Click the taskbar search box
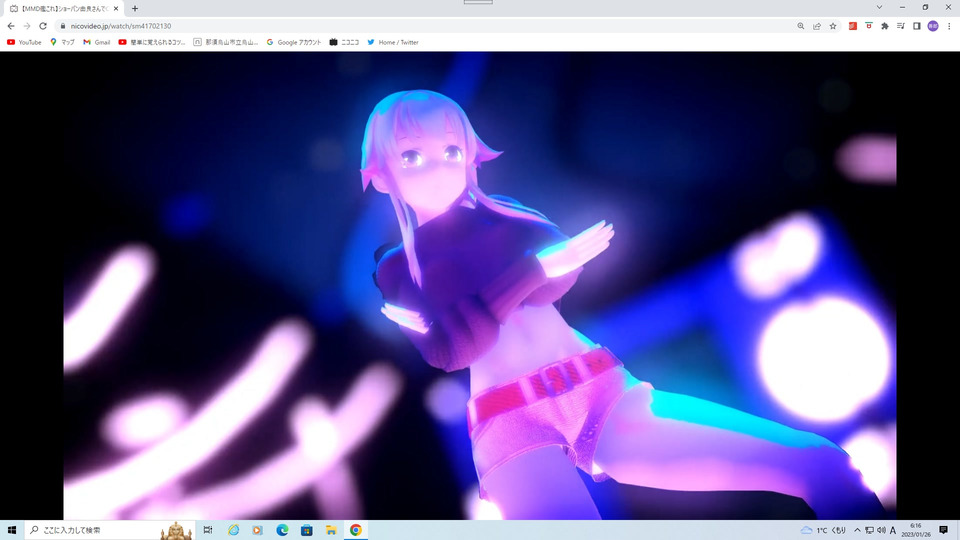The image size is (960, 540). 110,530
